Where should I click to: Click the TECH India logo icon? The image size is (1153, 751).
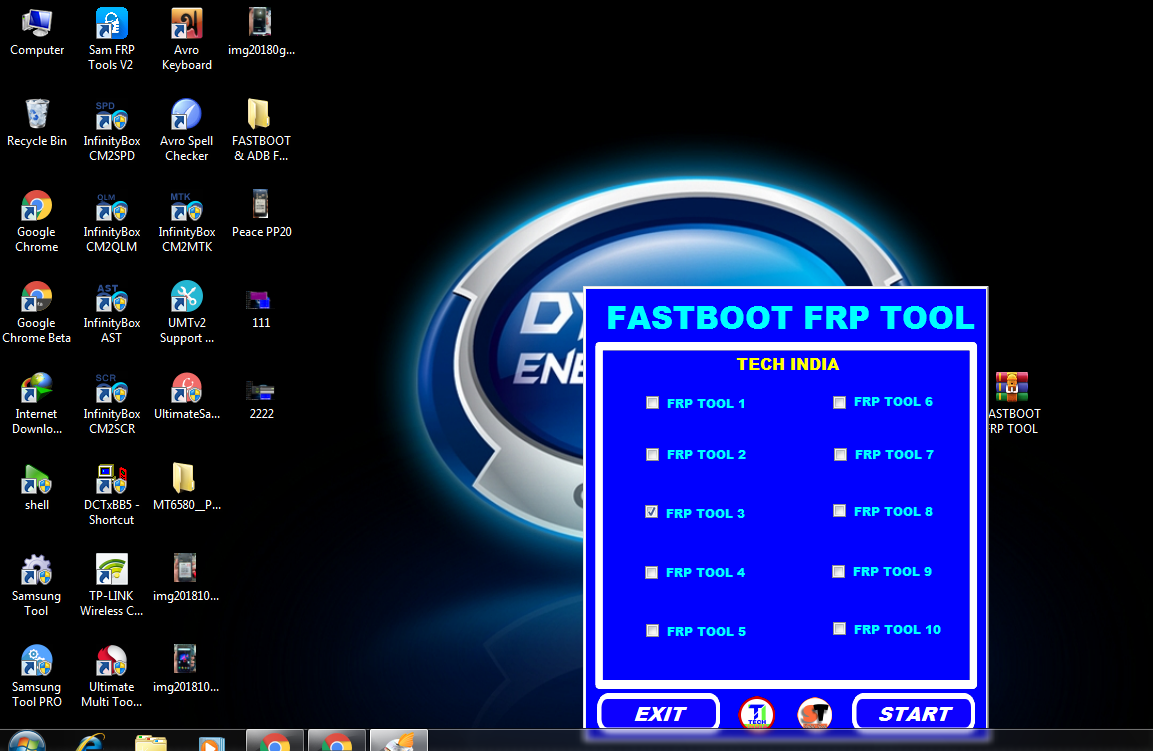[x=755, y=713]
